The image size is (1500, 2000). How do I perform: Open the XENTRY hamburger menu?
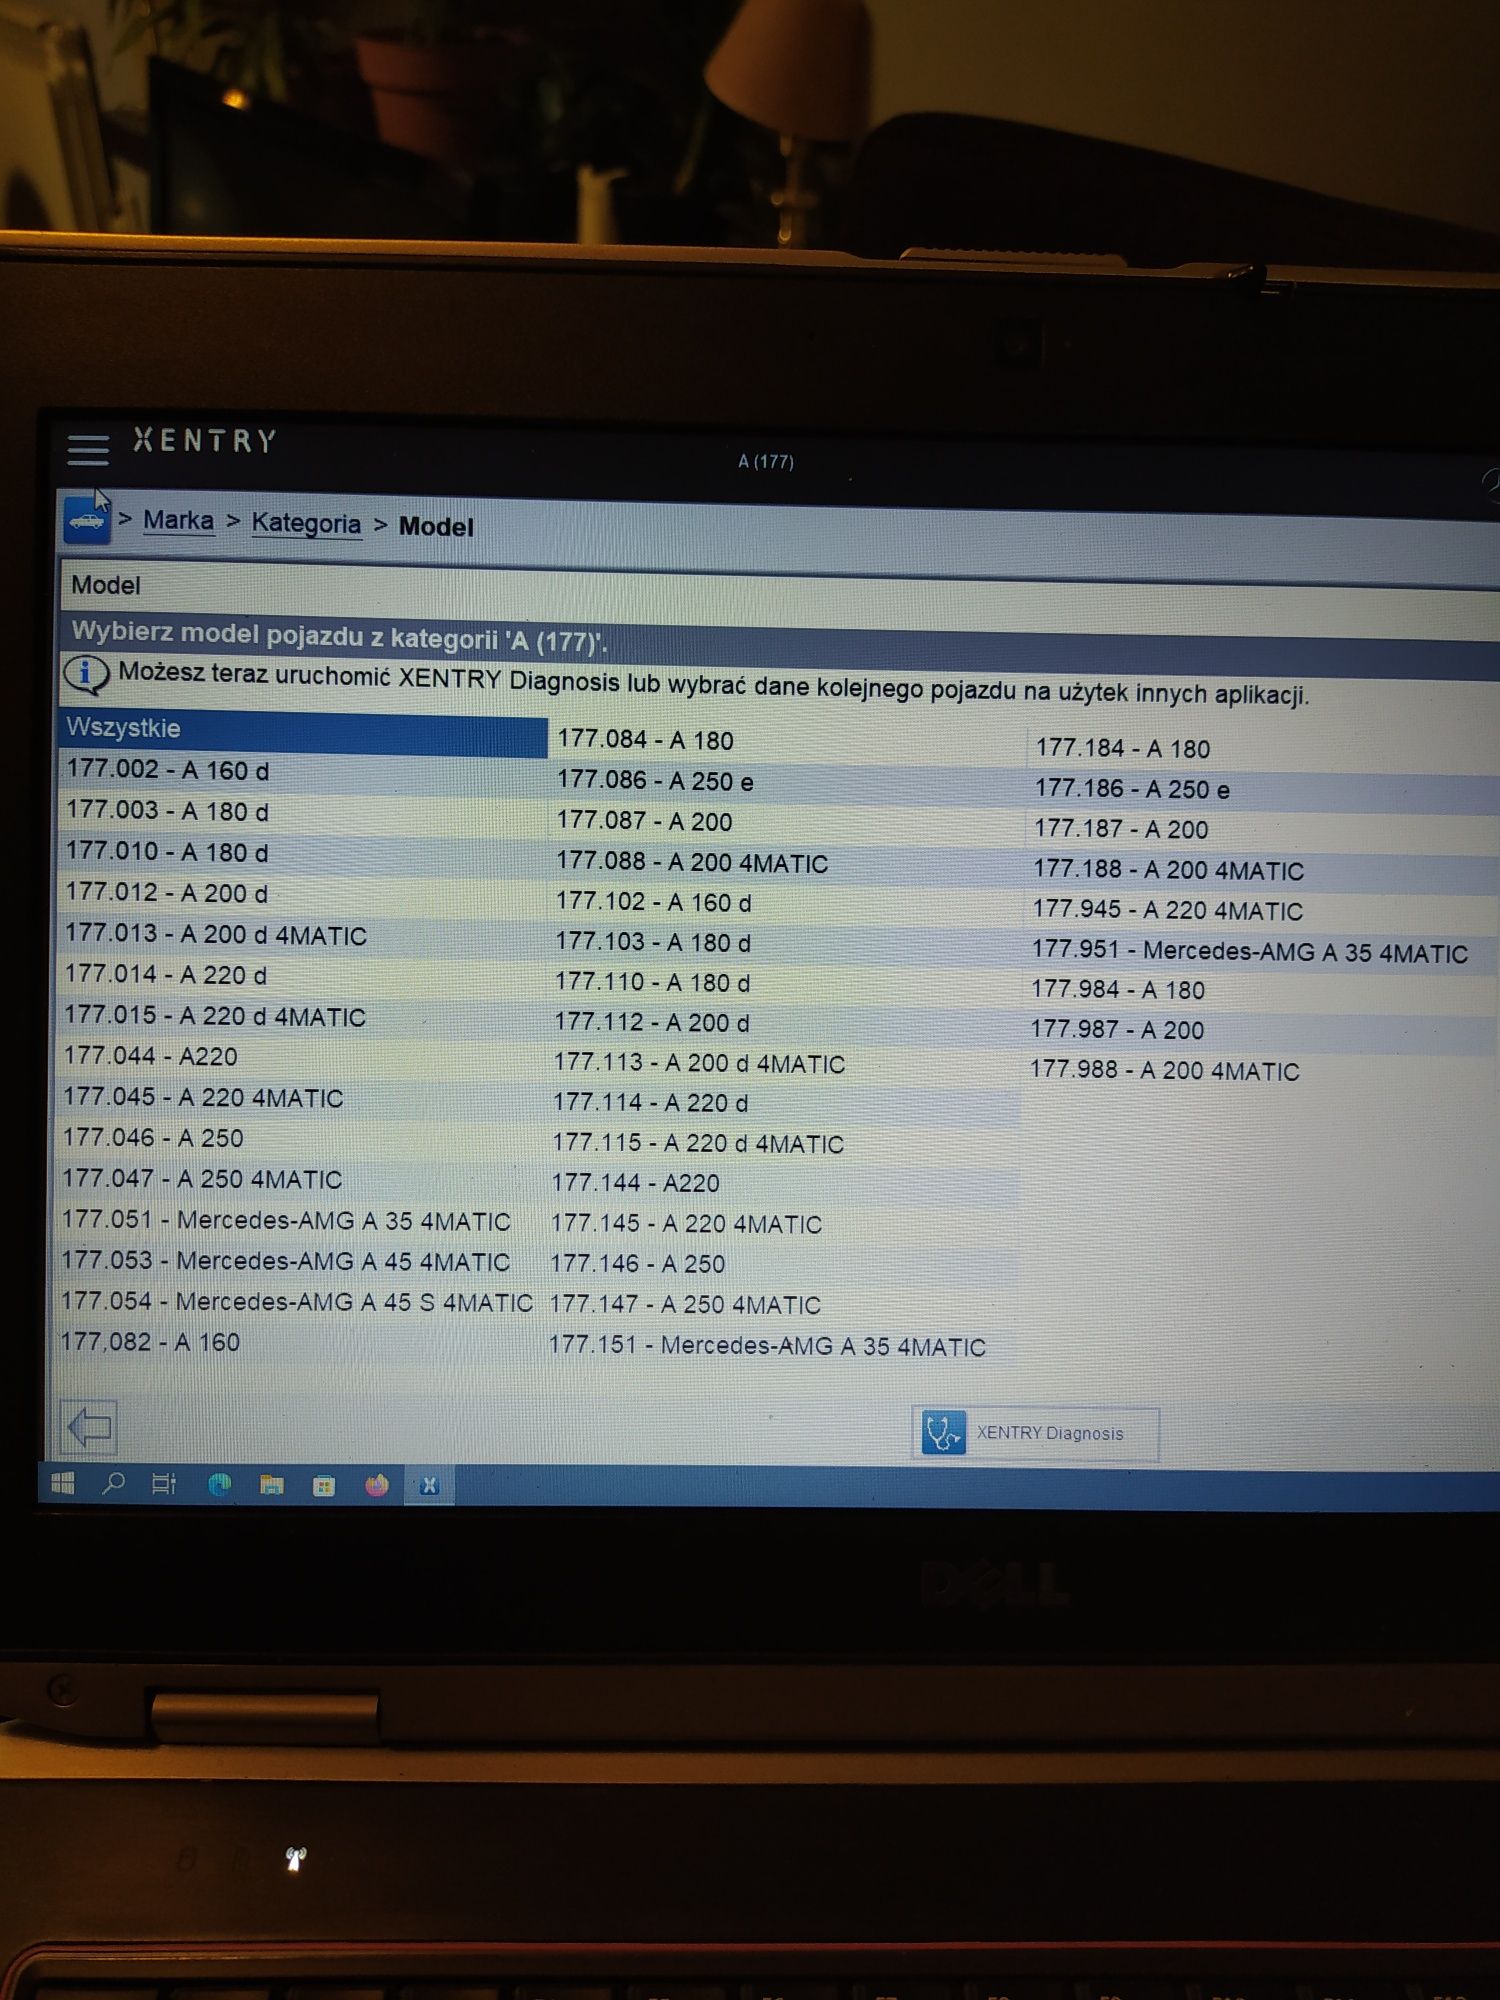point(88,450)
